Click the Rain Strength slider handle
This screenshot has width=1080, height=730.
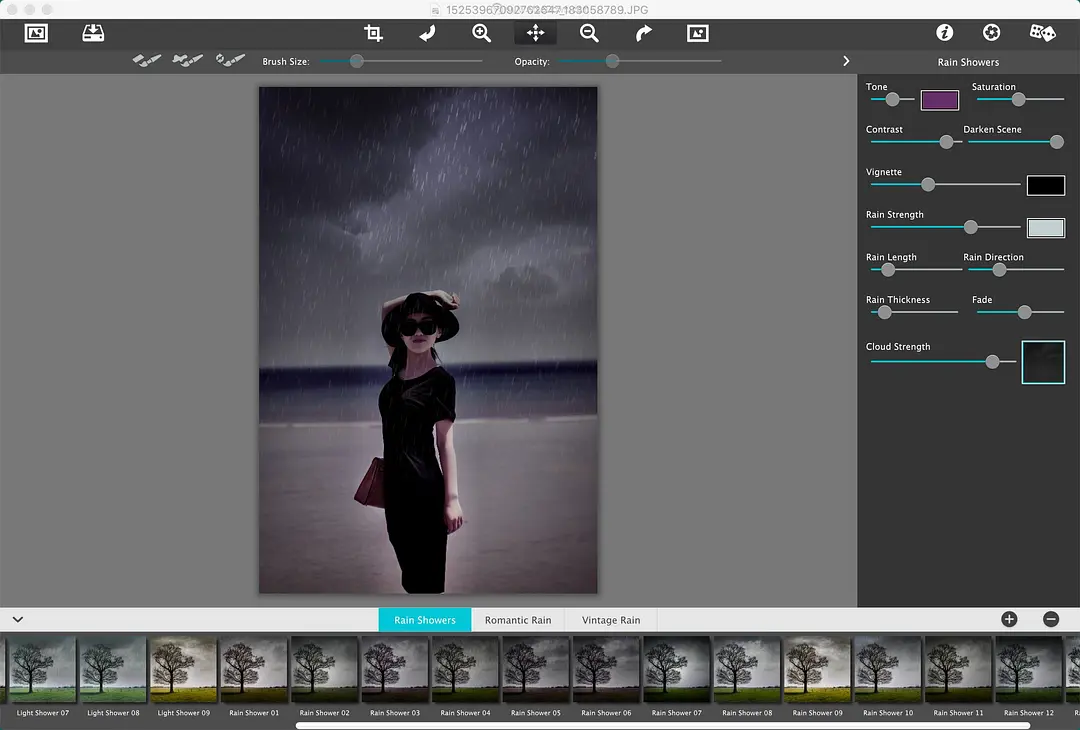[x=970, y=228]
